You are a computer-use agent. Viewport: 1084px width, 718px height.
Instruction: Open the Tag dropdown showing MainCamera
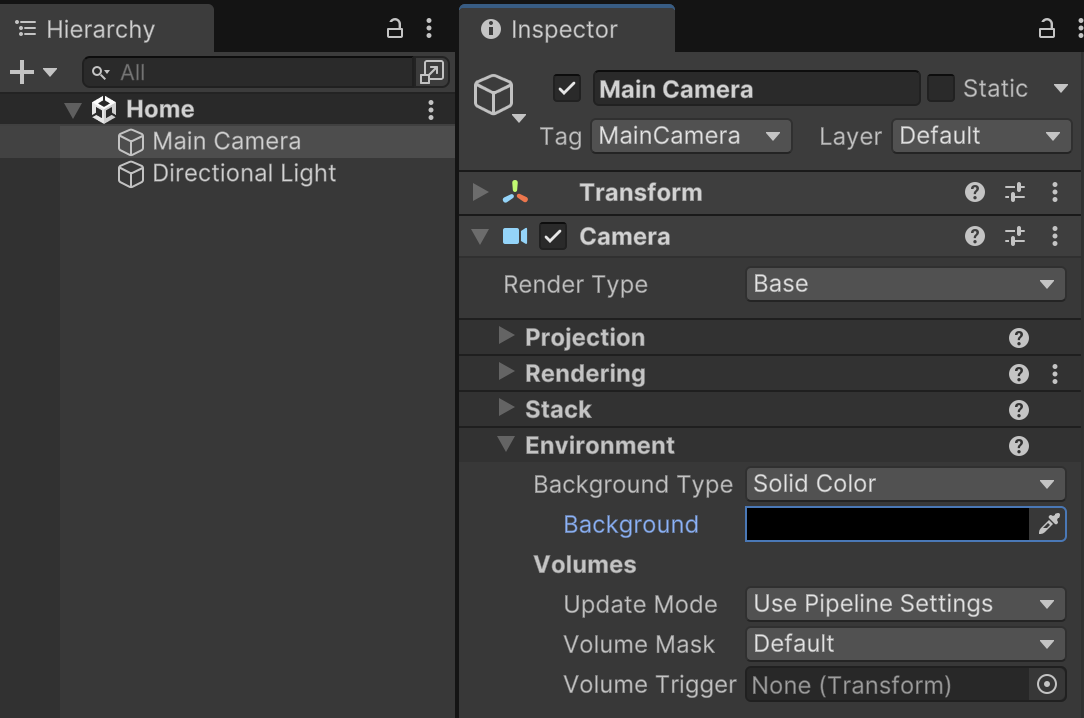click(x=691, y=136)
